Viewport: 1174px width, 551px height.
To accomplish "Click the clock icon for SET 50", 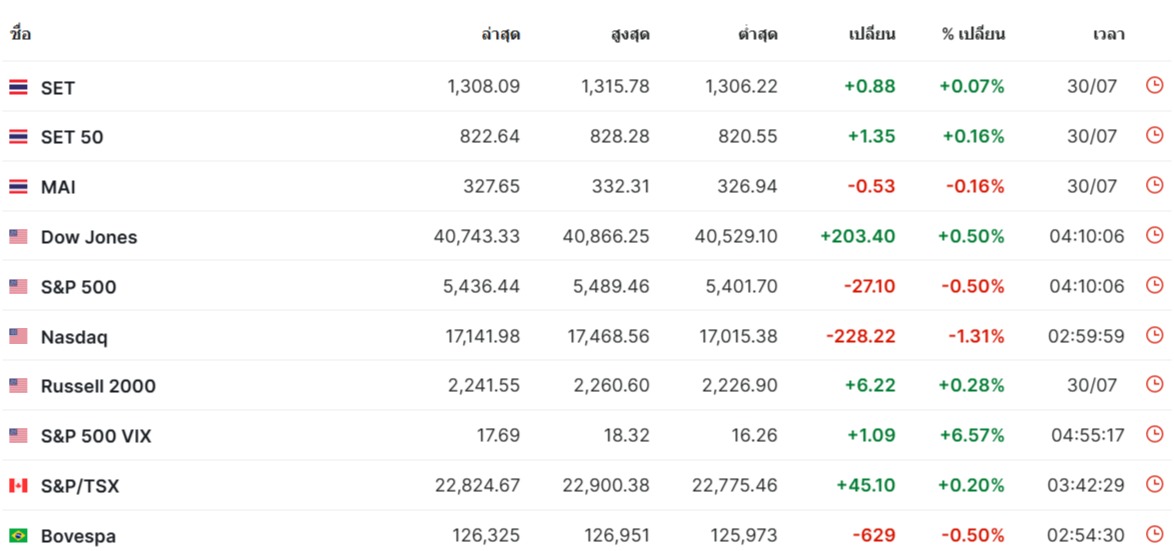I will point(1154,136).
